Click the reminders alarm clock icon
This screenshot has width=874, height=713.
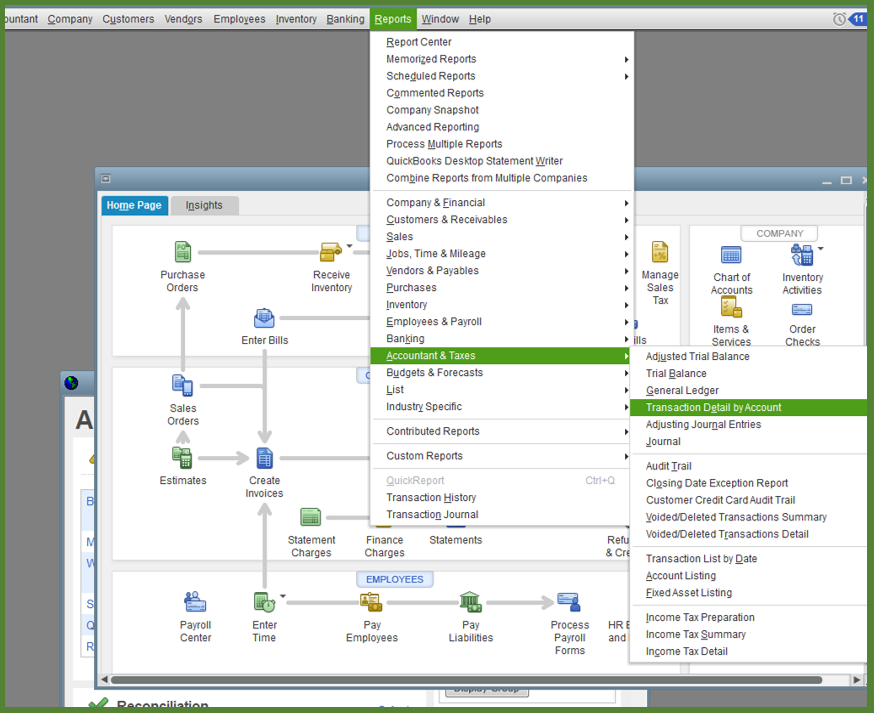[839, 19]
